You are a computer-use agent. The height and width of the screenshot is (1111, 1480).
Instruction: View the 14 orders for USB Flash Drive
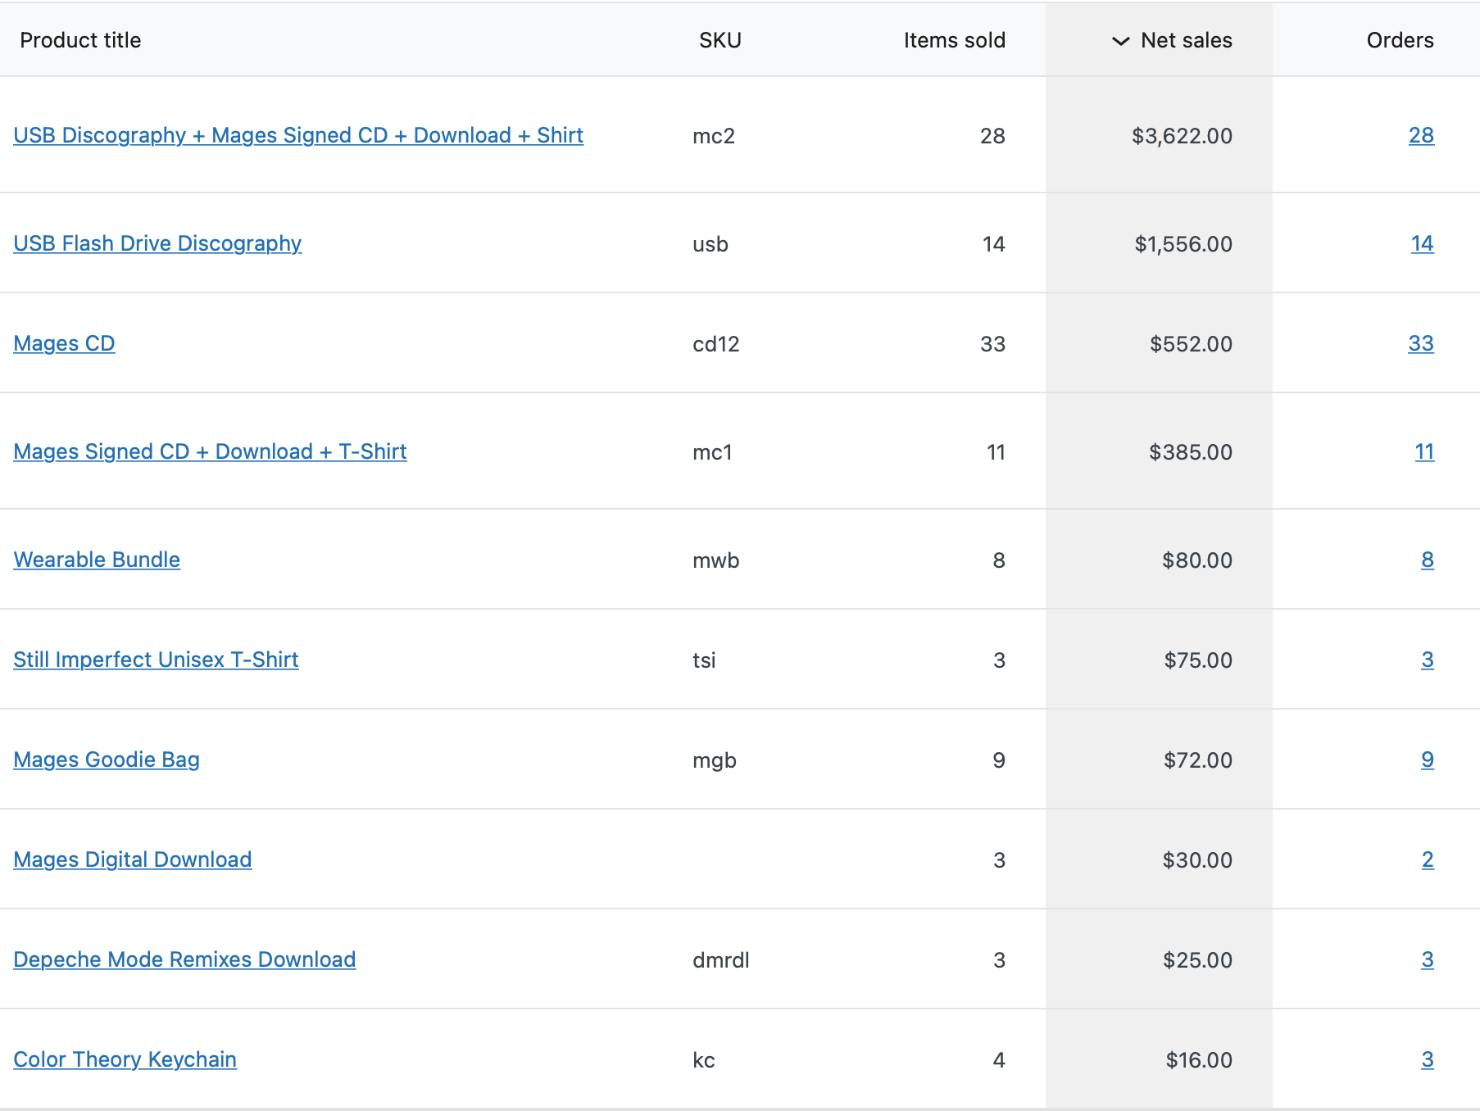pos(1421,244)
